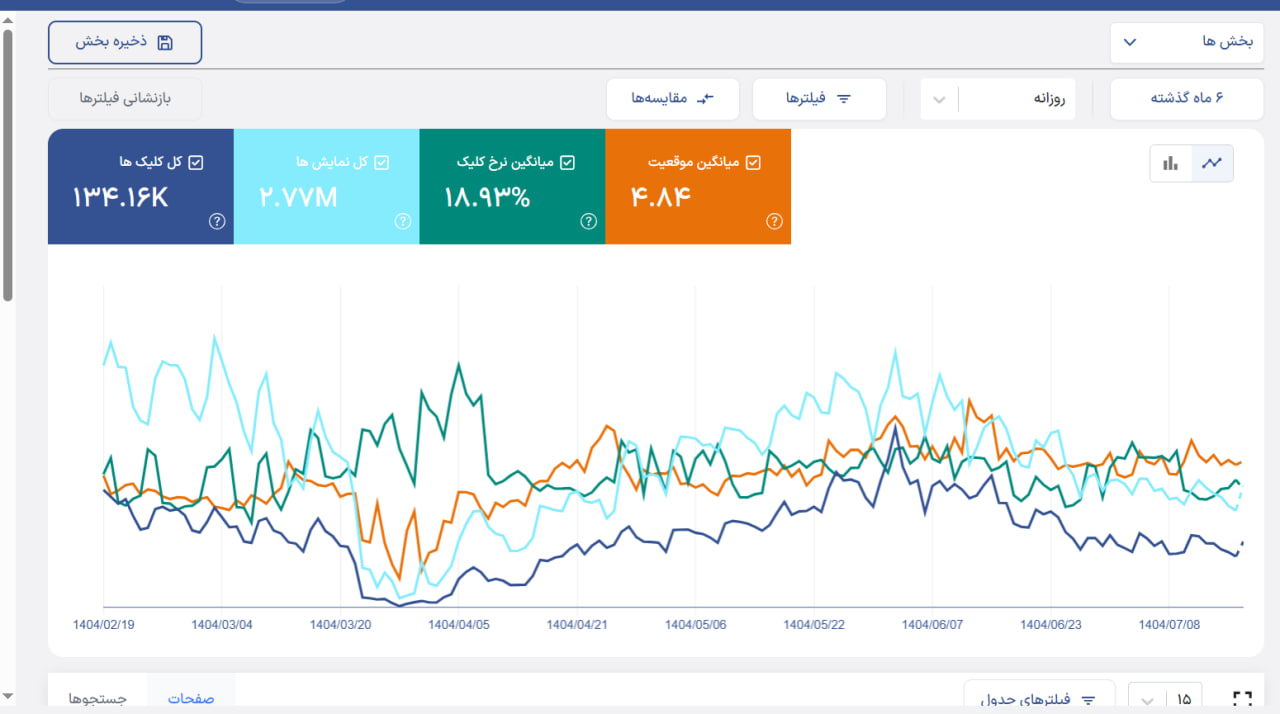Click the save icon in ذخیره بخش
1280x714 pixels.
[165, 42]
